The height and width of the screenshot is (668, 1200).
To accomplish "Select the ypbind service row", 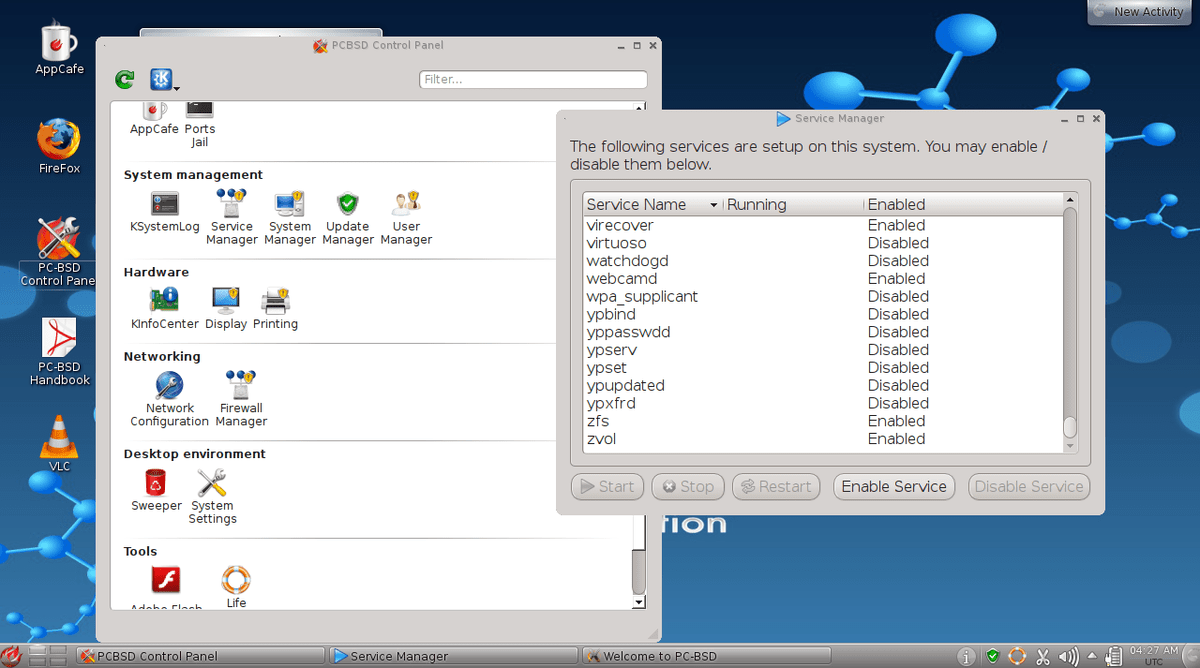I will 822,314.
